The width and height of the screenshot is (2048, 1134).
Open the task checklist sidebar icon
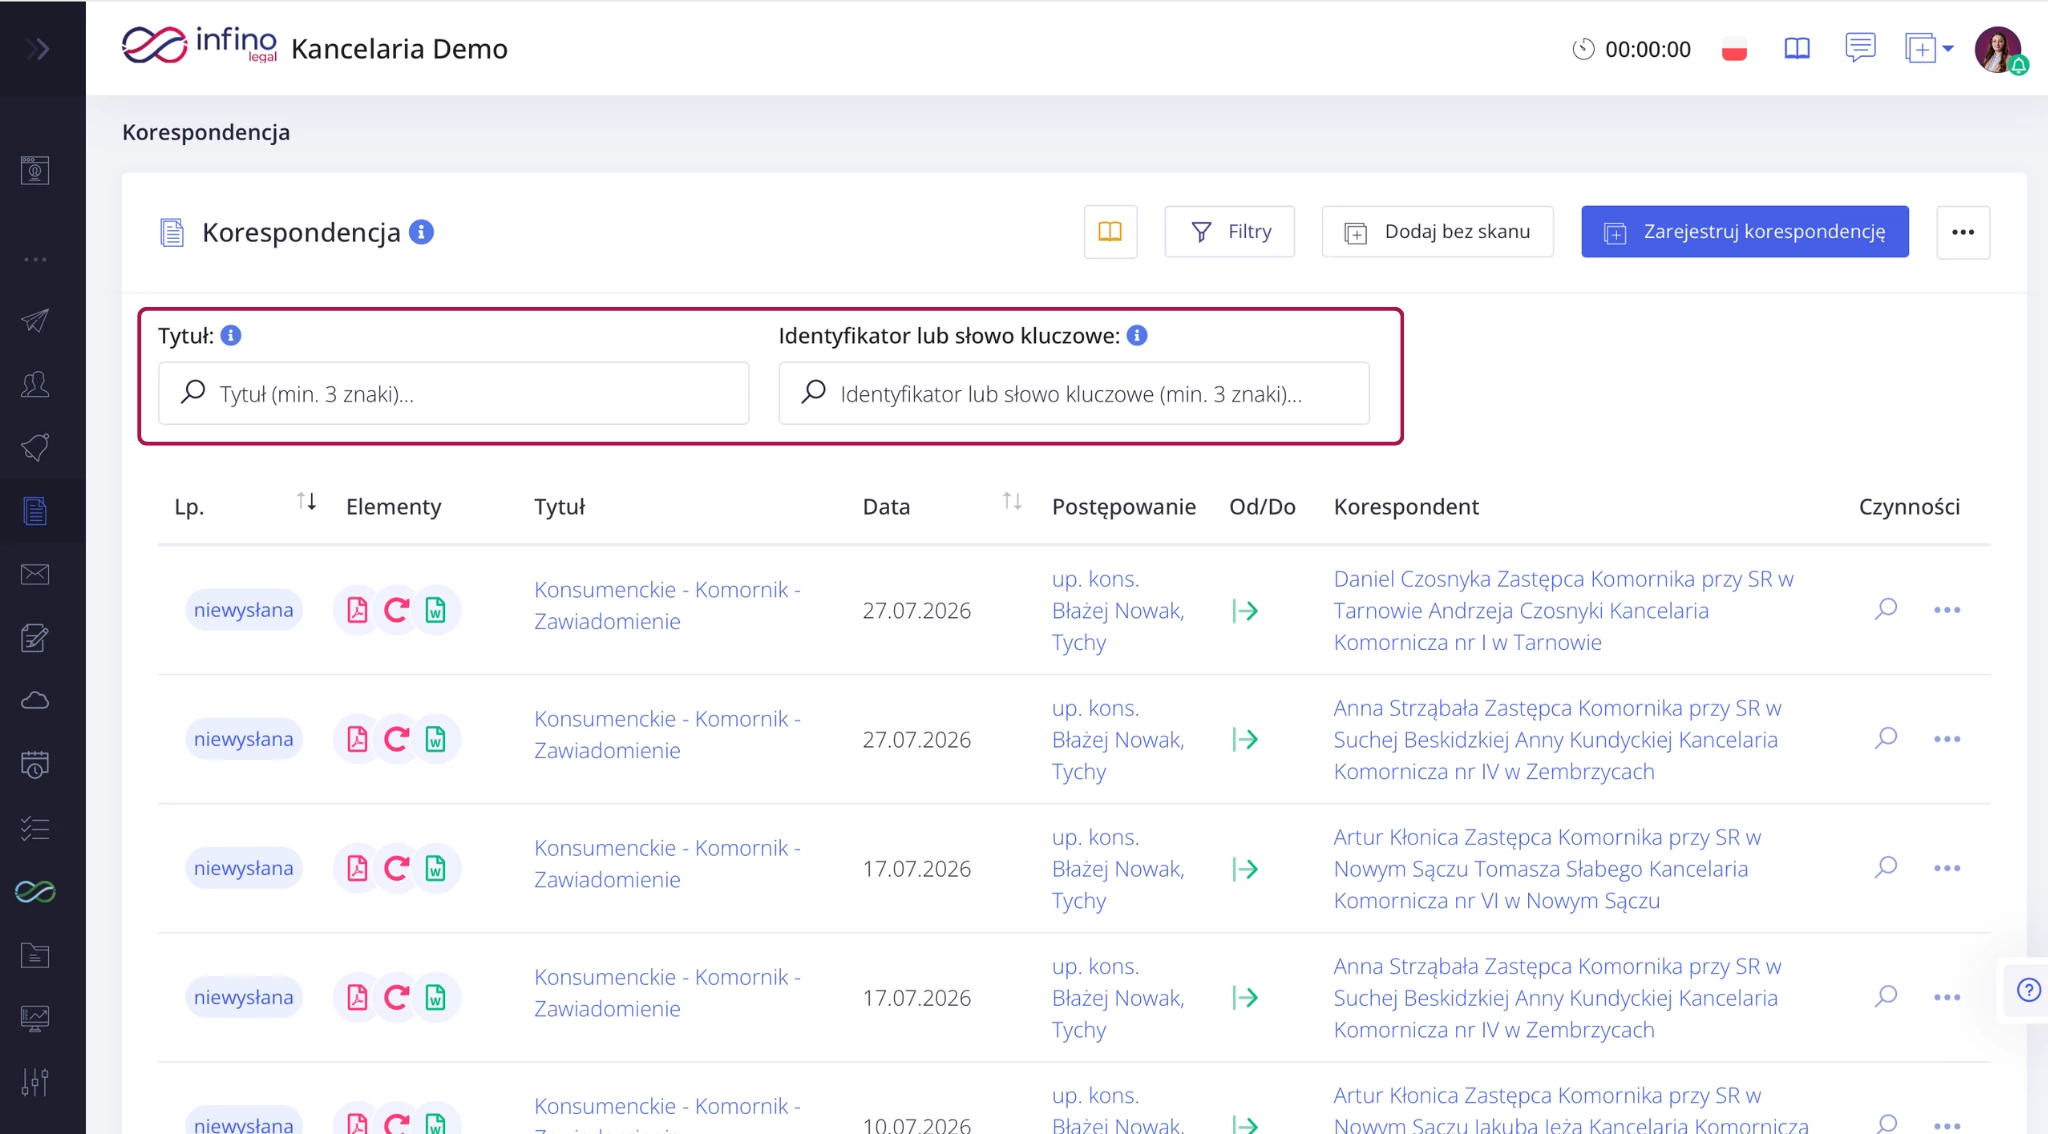(x=35, y=828)
